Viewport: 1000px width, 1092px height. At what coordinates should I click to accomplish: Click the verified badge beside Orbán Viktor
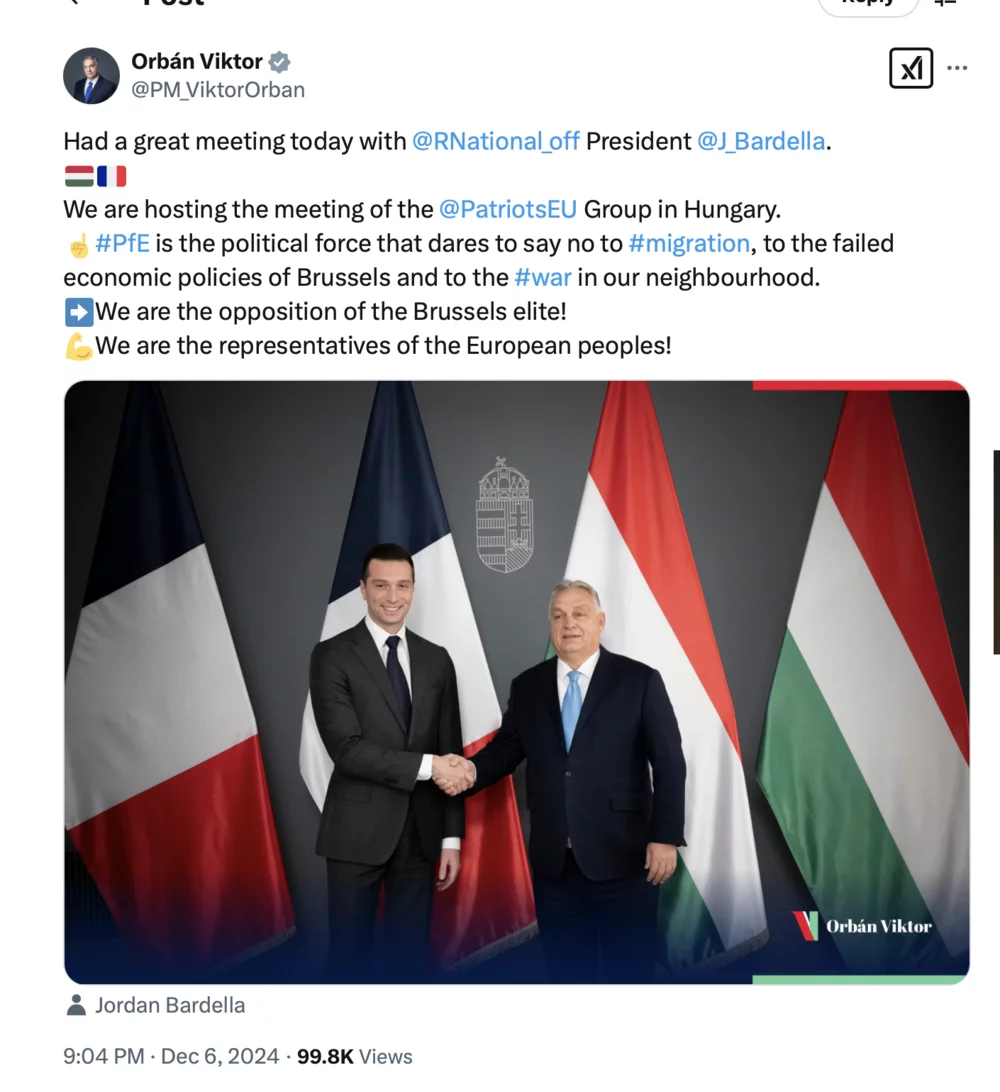[x=280, y=62]
